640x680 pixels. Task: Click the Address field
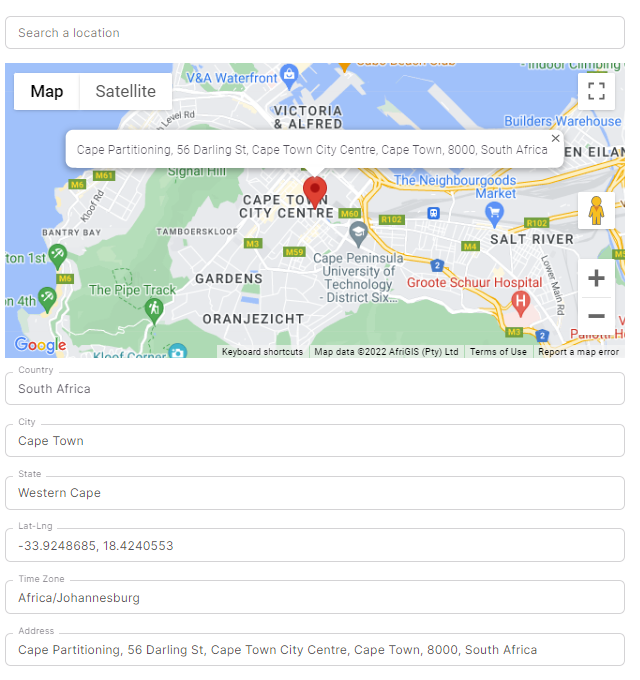(x=315, y=650)
